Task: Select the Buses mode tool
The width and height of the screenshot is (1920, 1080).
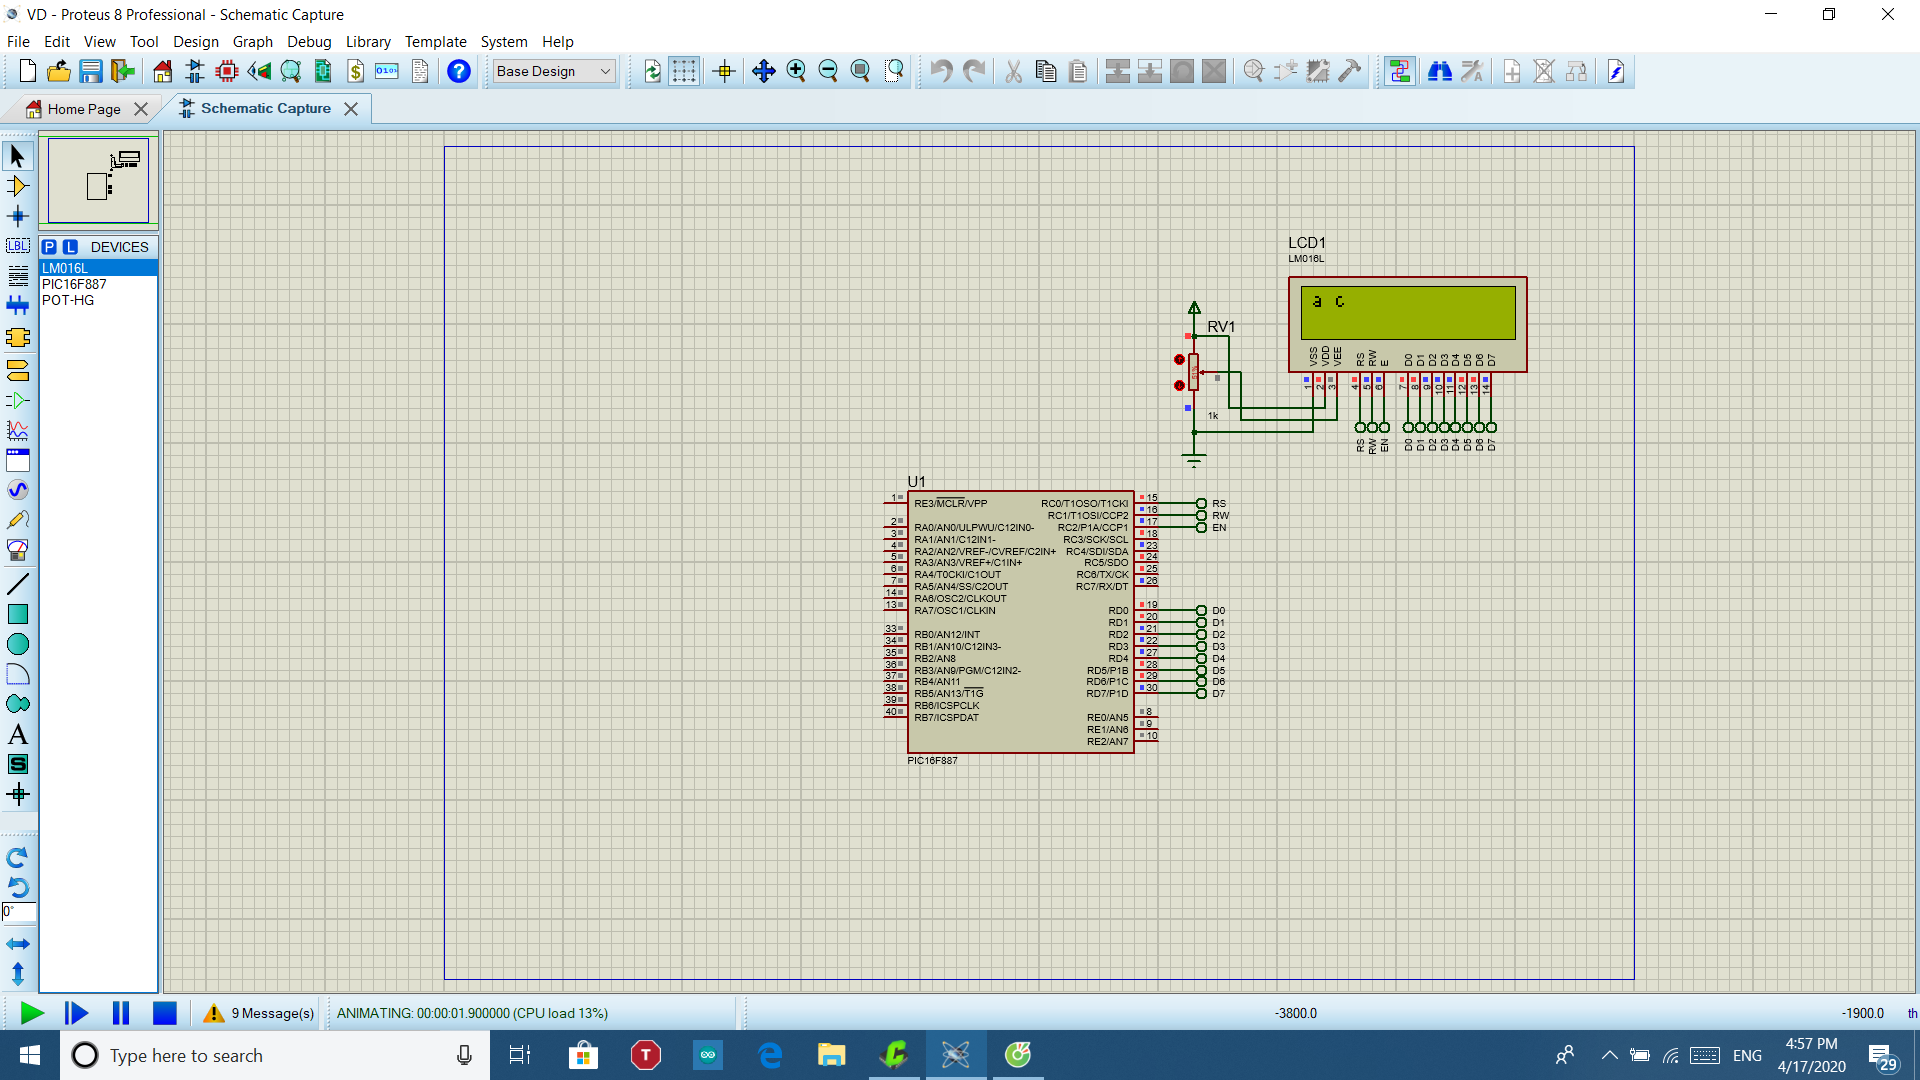Action: tap(17, 306)
